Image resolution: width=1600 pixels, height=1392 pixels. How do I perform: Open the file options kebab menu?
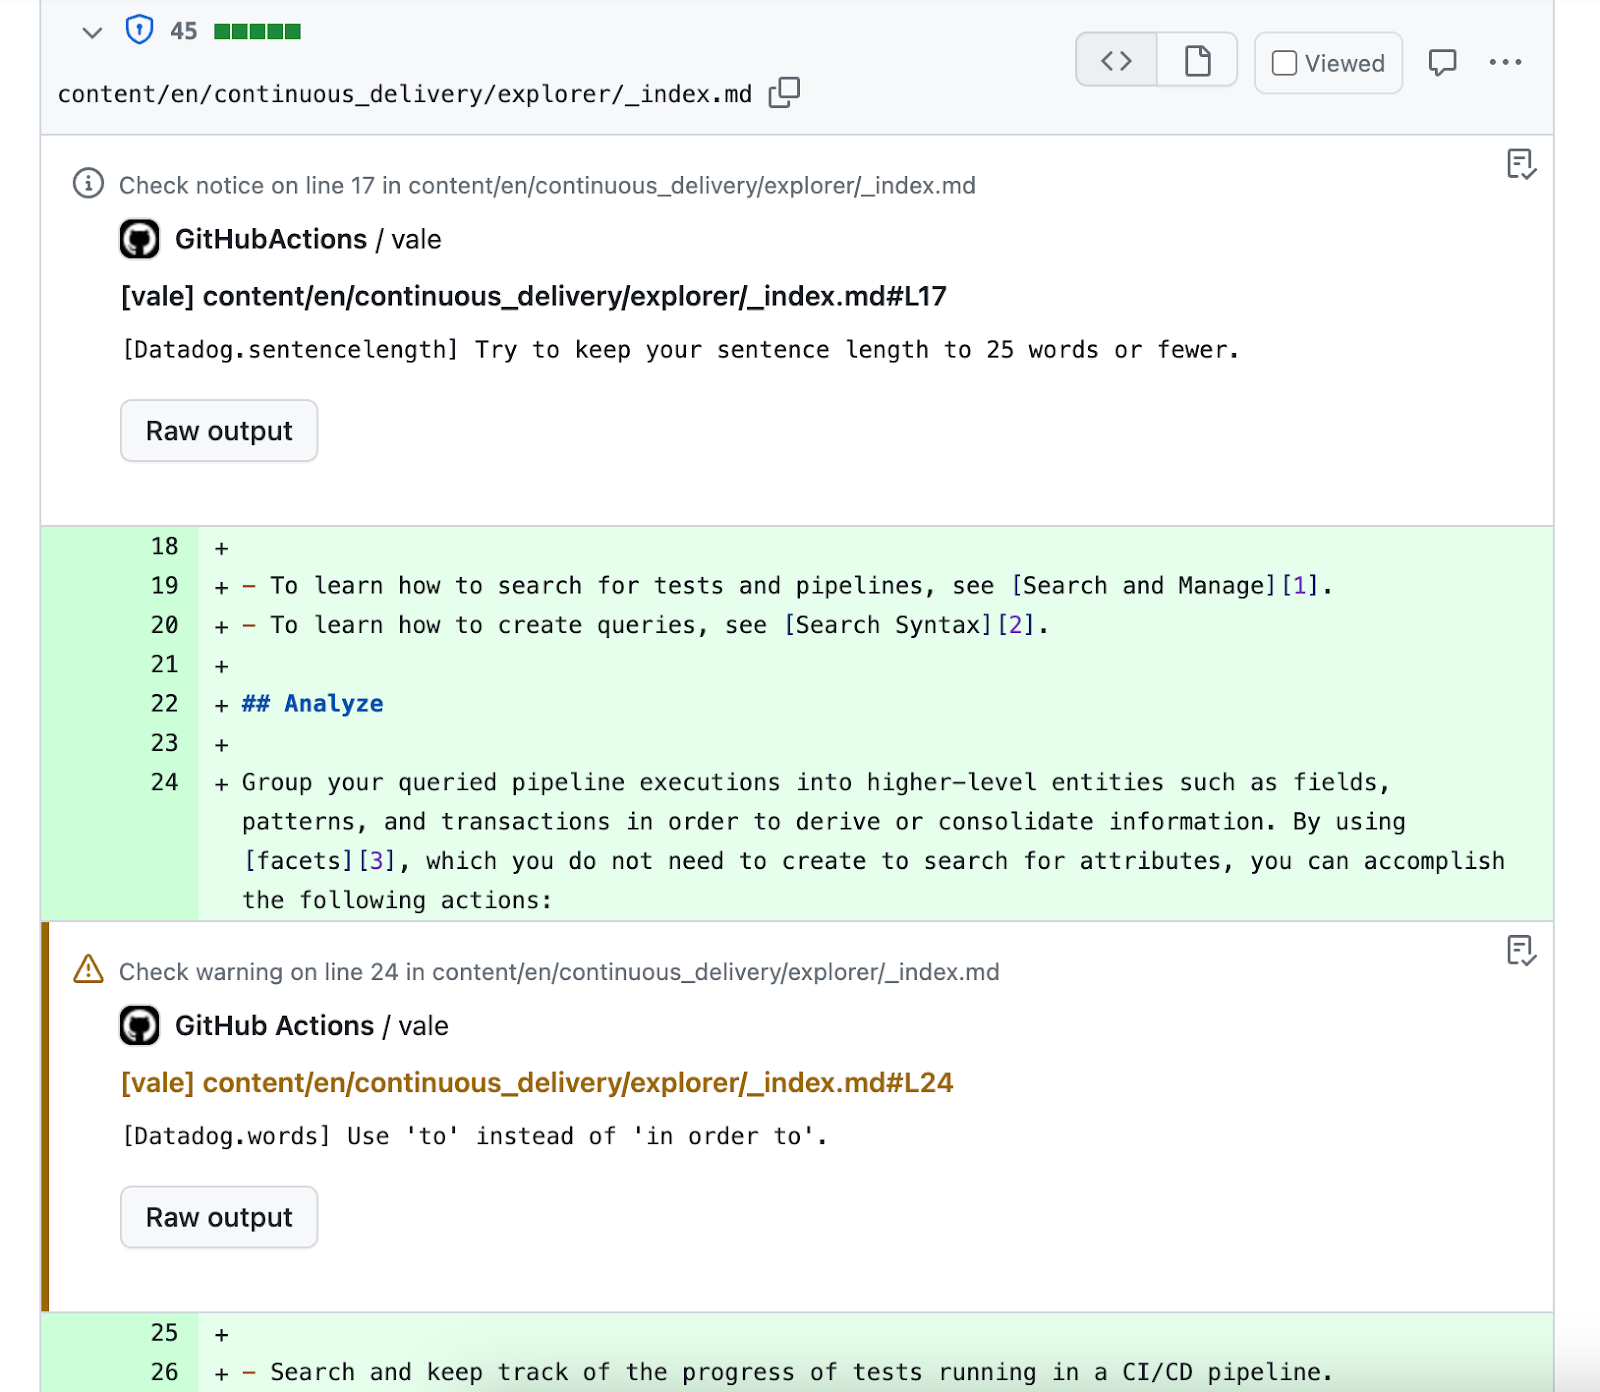pos(1506,62)
